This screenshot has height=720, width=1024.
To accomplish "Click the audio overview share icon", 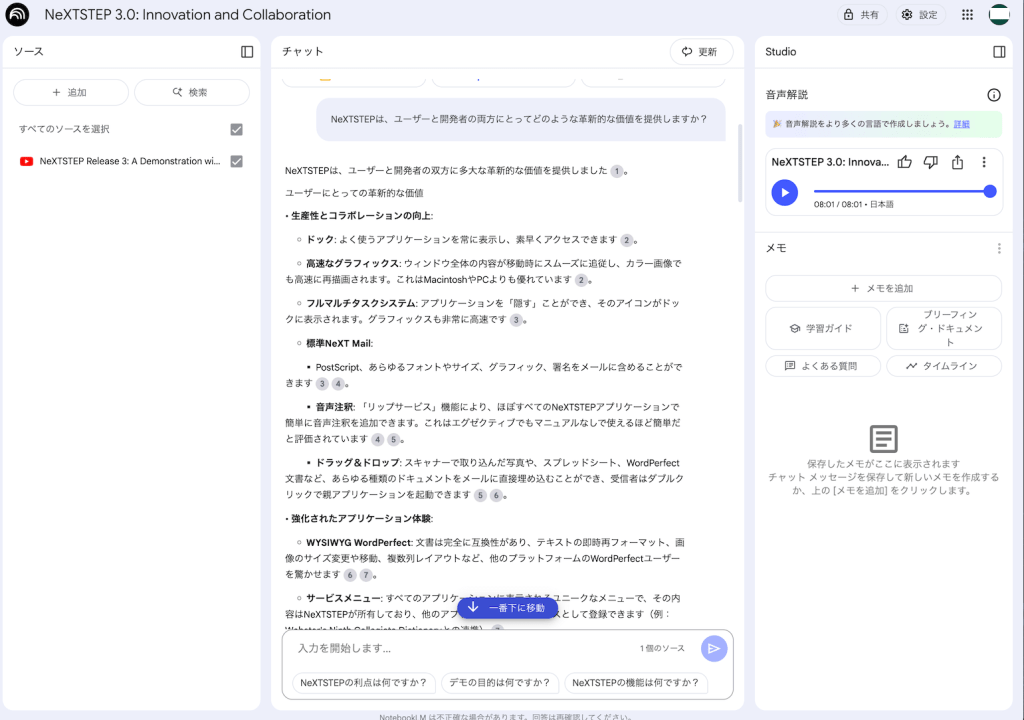I will 957,162.
